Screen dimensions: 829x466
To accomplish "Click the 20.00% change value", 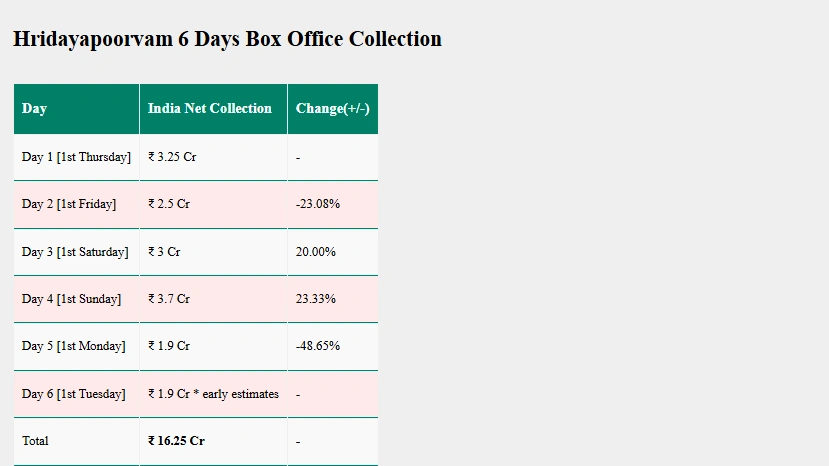I will click(316, 252).
